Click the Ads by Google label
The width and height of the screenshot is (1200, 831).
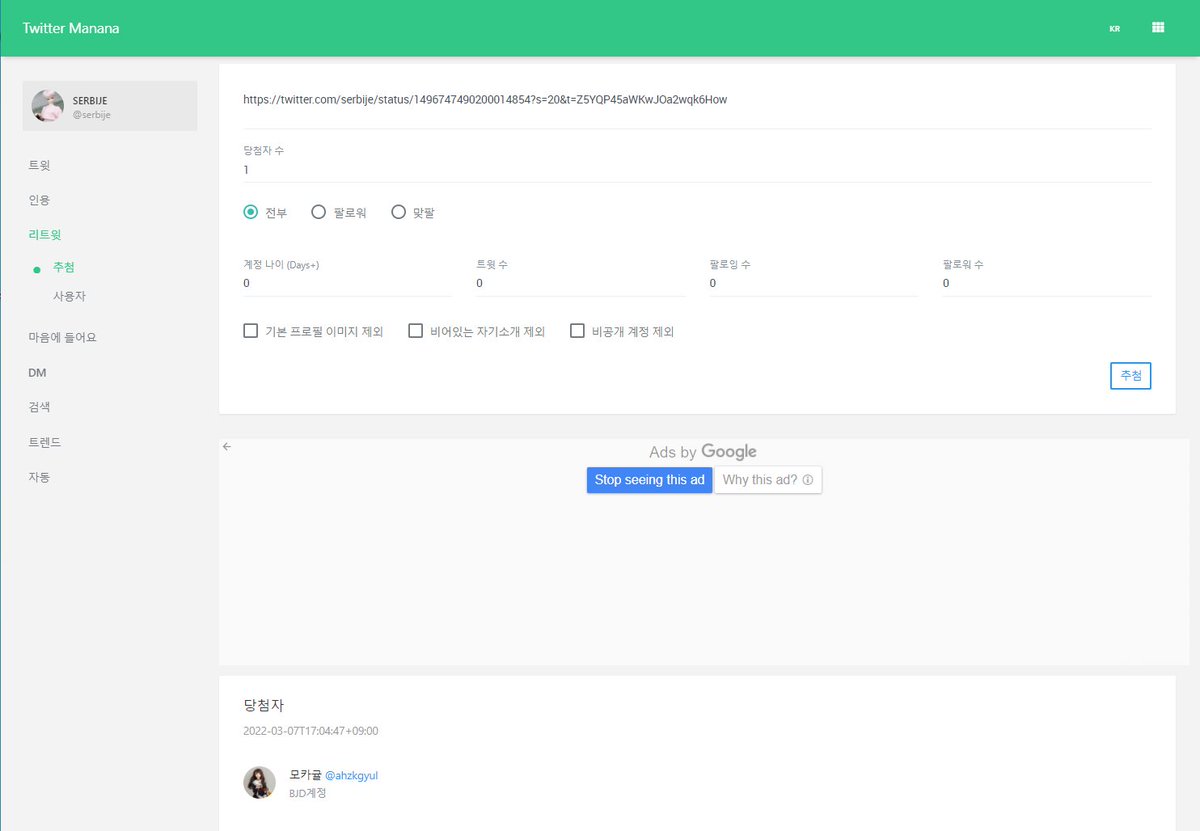pyautogui.click(x=703, y=452)
